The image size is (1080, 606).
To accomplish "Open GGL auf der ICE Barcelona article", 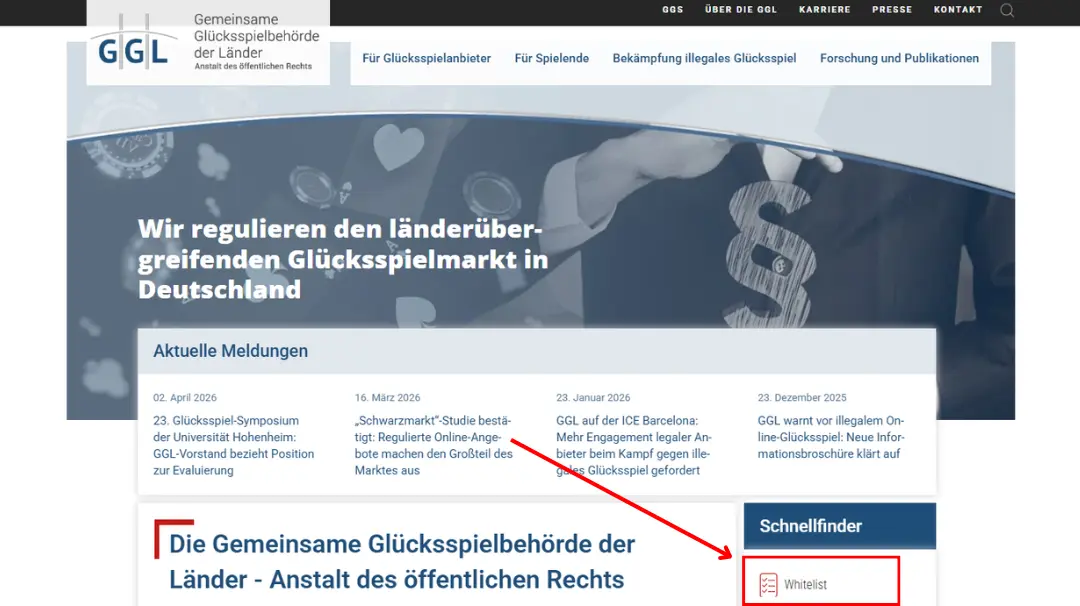I will [634, 446].
